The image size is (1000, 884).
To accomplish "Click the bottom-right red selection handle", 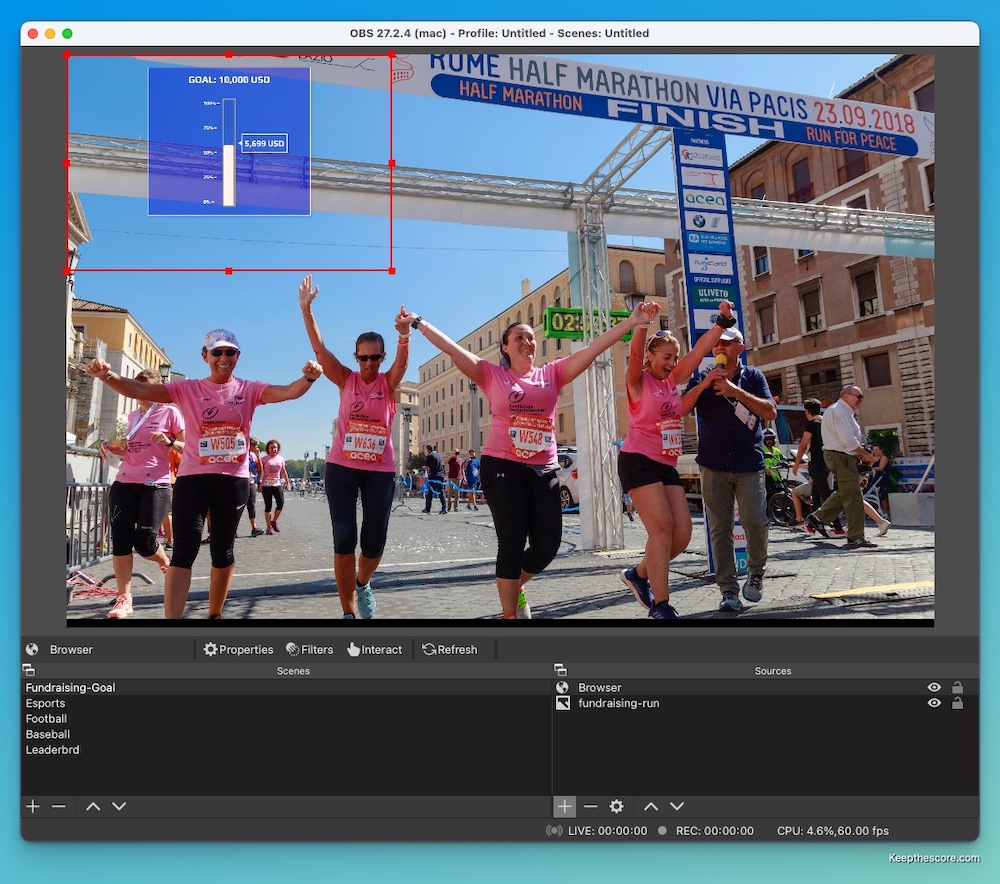I will [392, 271].
